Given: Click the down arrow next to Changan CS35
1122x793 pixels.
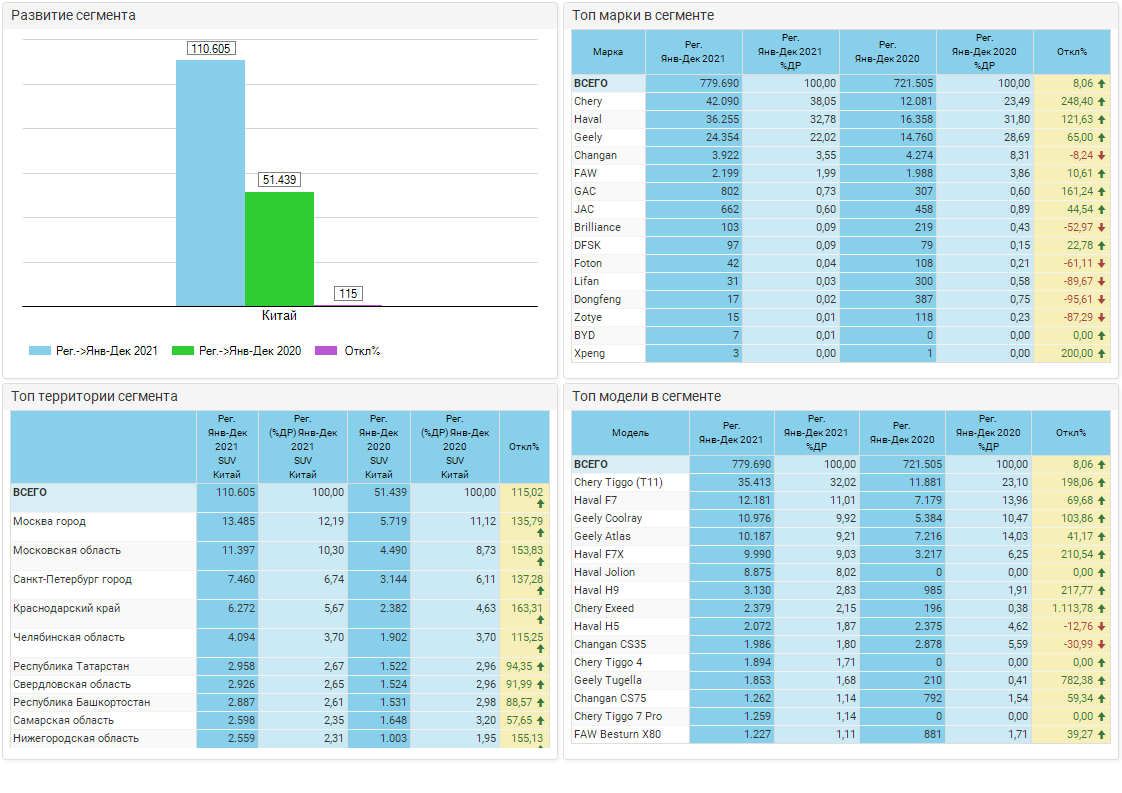Looking at the screenshot, I should click(1101, 645).
